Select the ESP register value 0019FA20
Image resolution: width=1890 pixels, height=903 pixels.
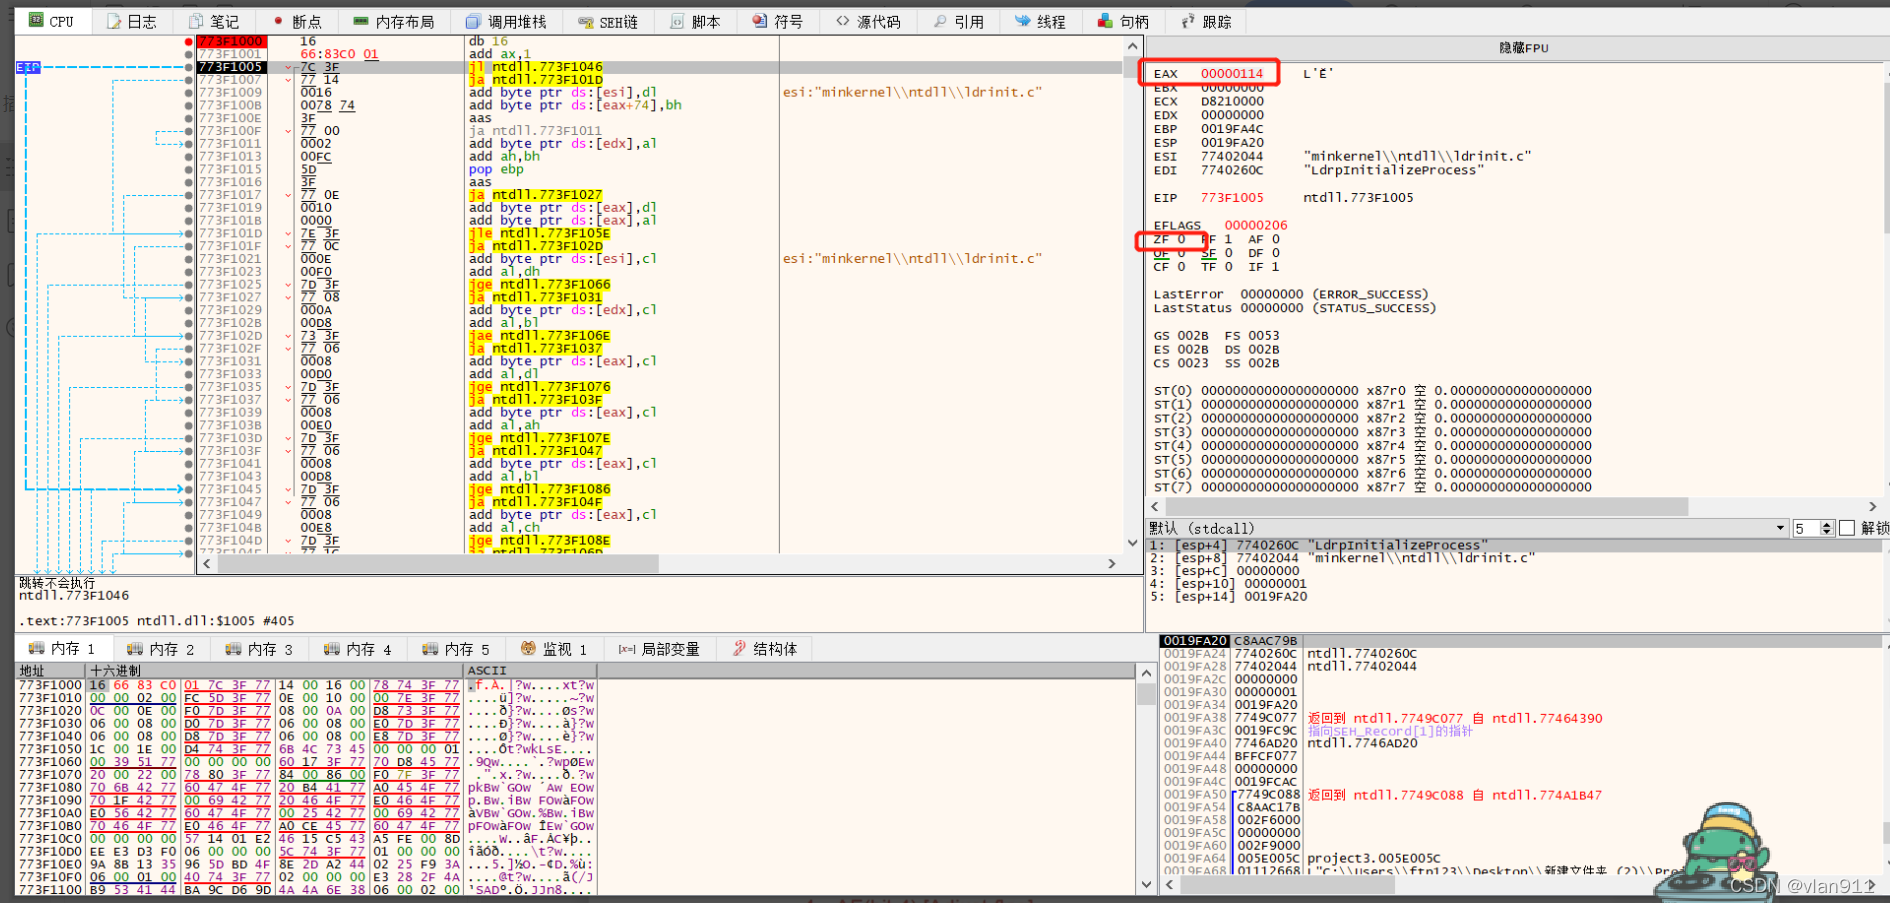tap(1232, 143)
